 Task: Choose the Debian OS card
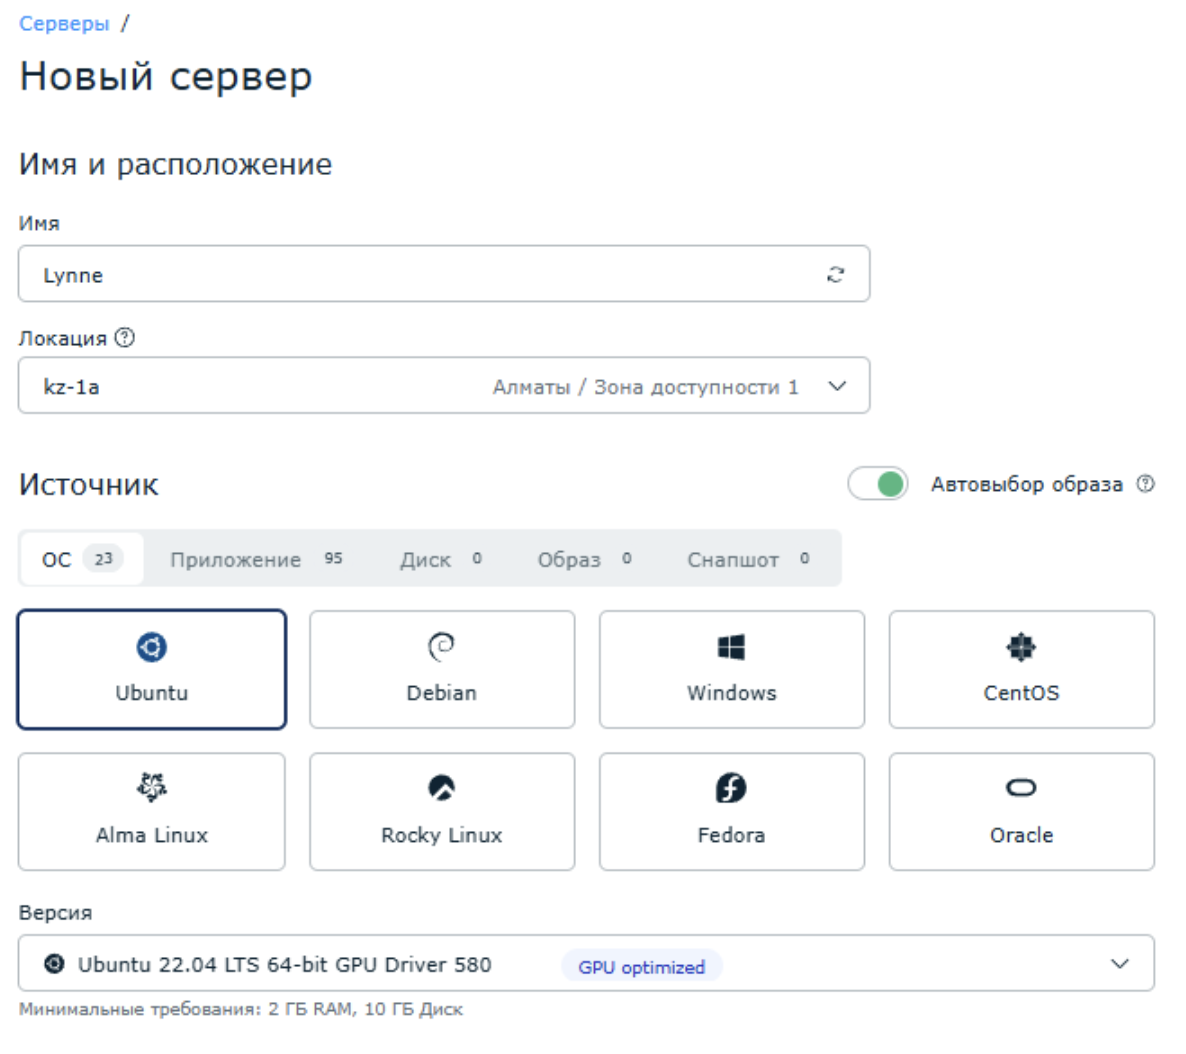tap(442, 670)
